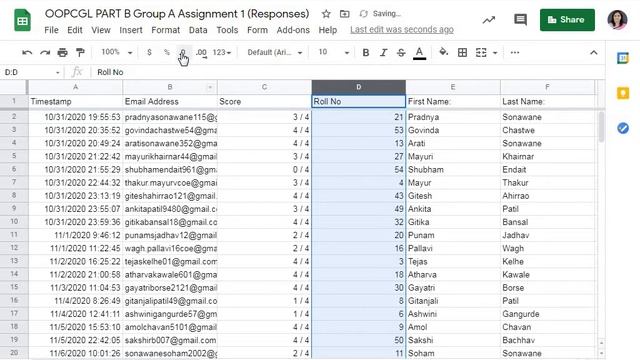Select column F header

click(547, 87)
